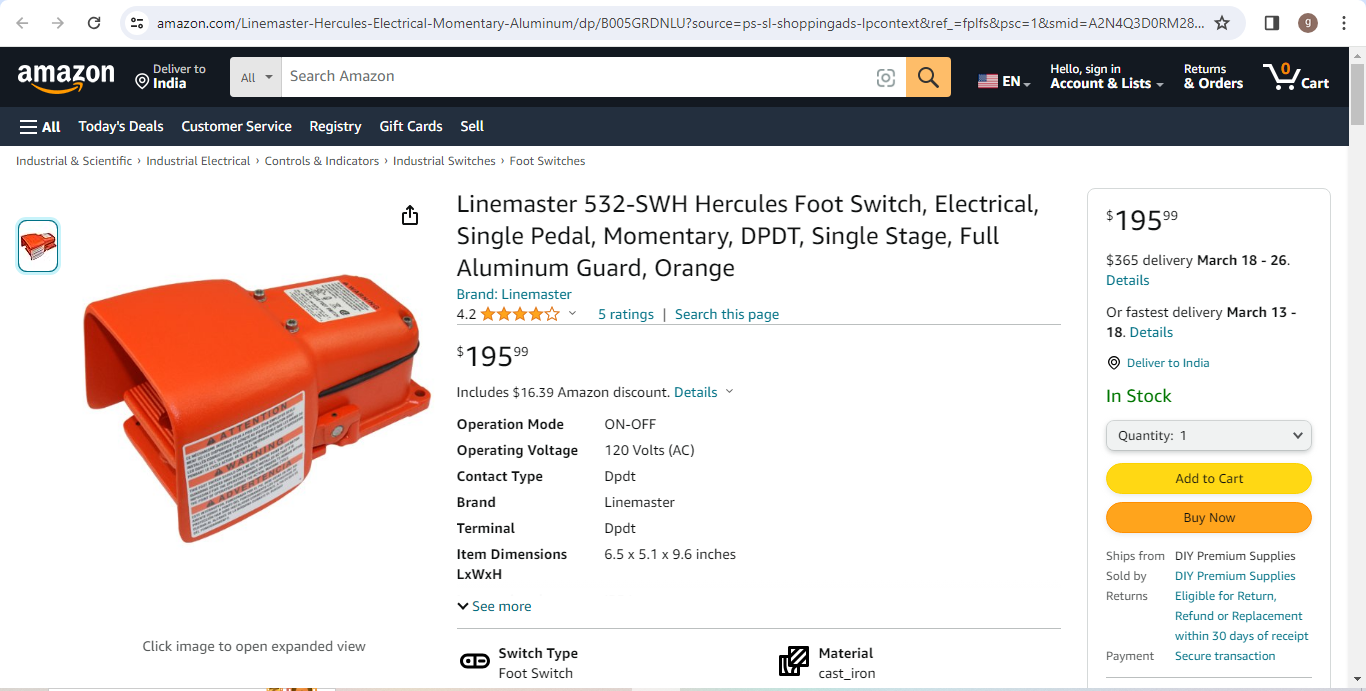Open Today's Deals

pos(121,127)
